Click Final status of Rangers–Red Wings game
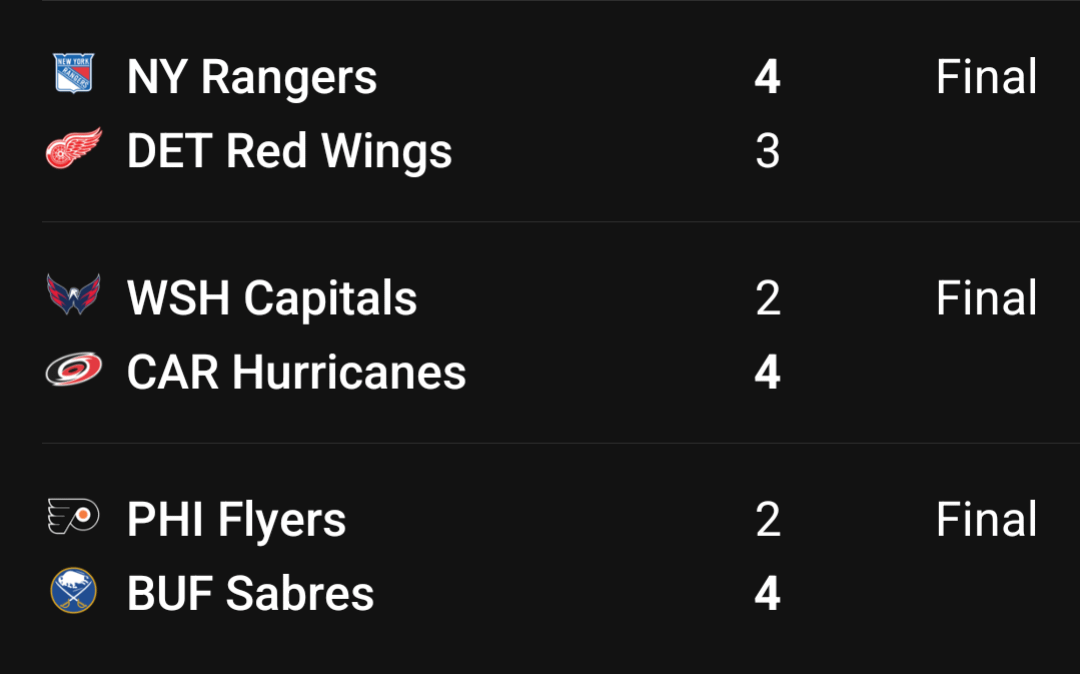 [986, 77]
